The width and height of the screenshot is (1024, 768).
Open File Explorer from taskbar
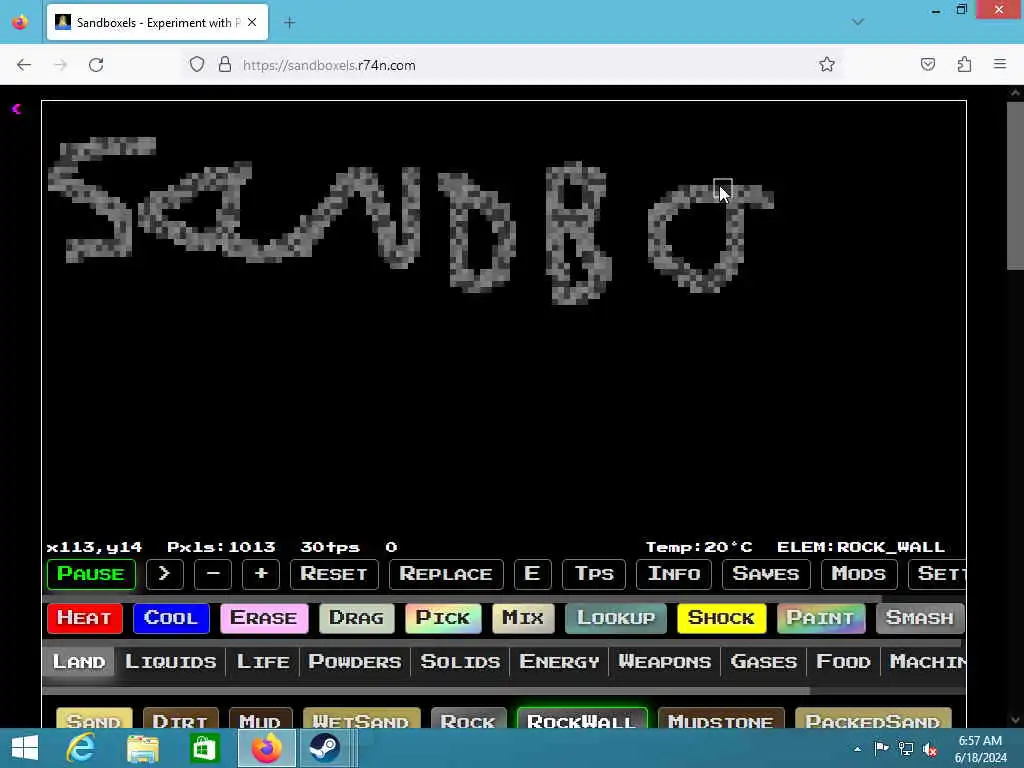point(142,748)
